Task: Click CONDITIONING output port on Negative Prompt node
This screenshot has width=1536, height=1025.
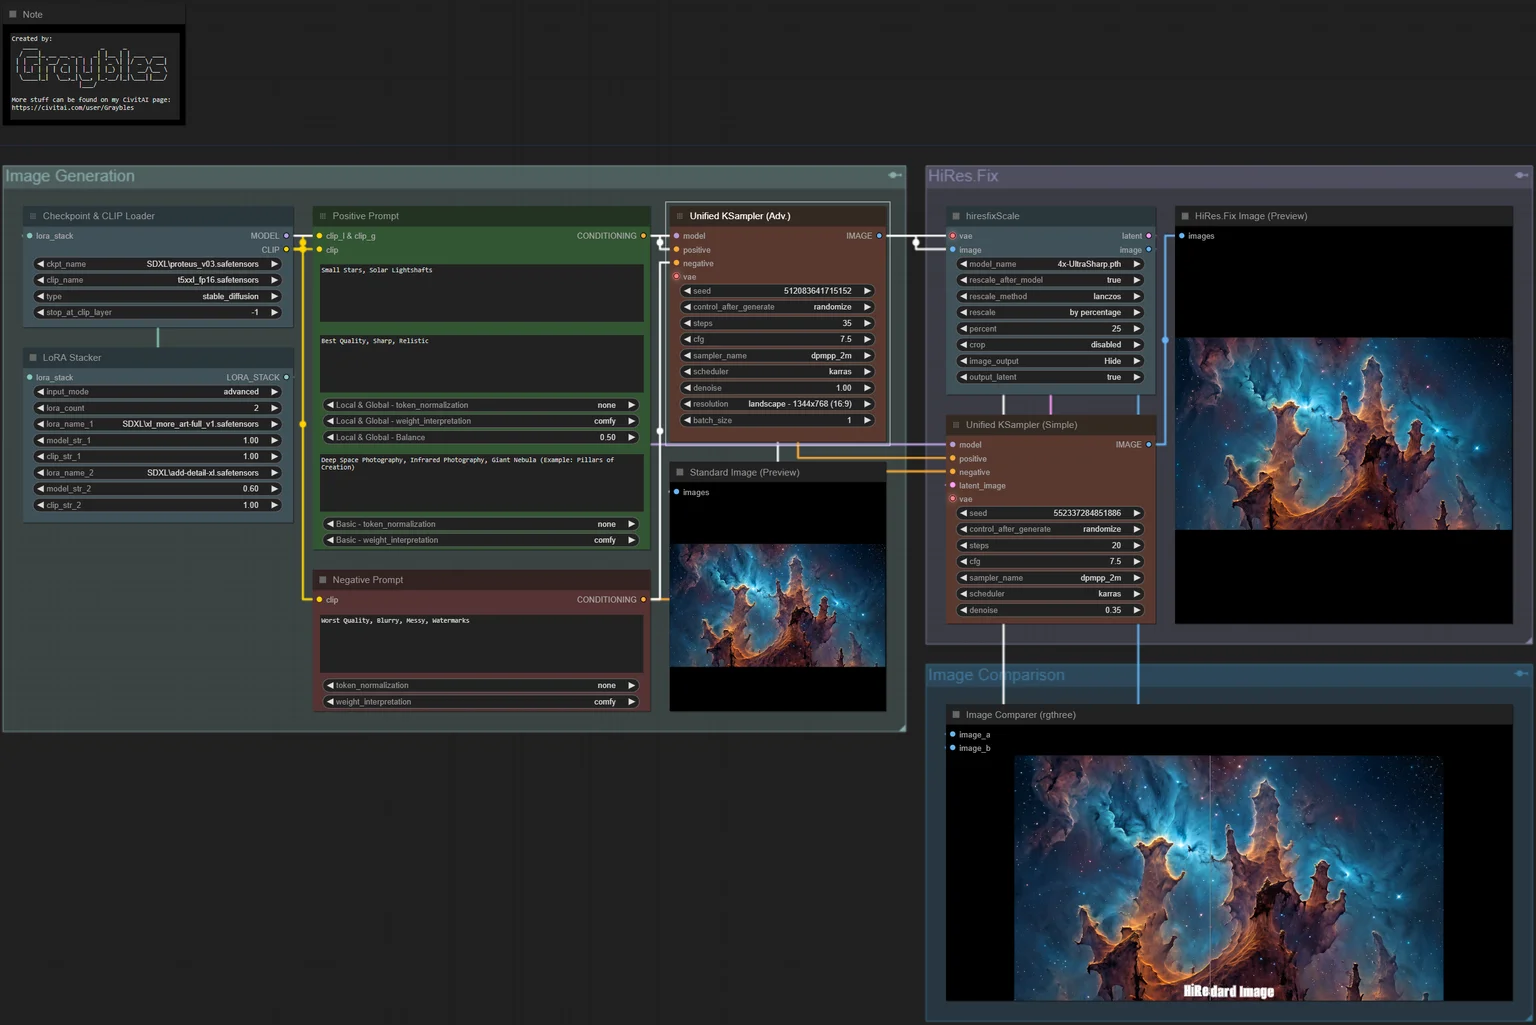Action: [643, 600]
